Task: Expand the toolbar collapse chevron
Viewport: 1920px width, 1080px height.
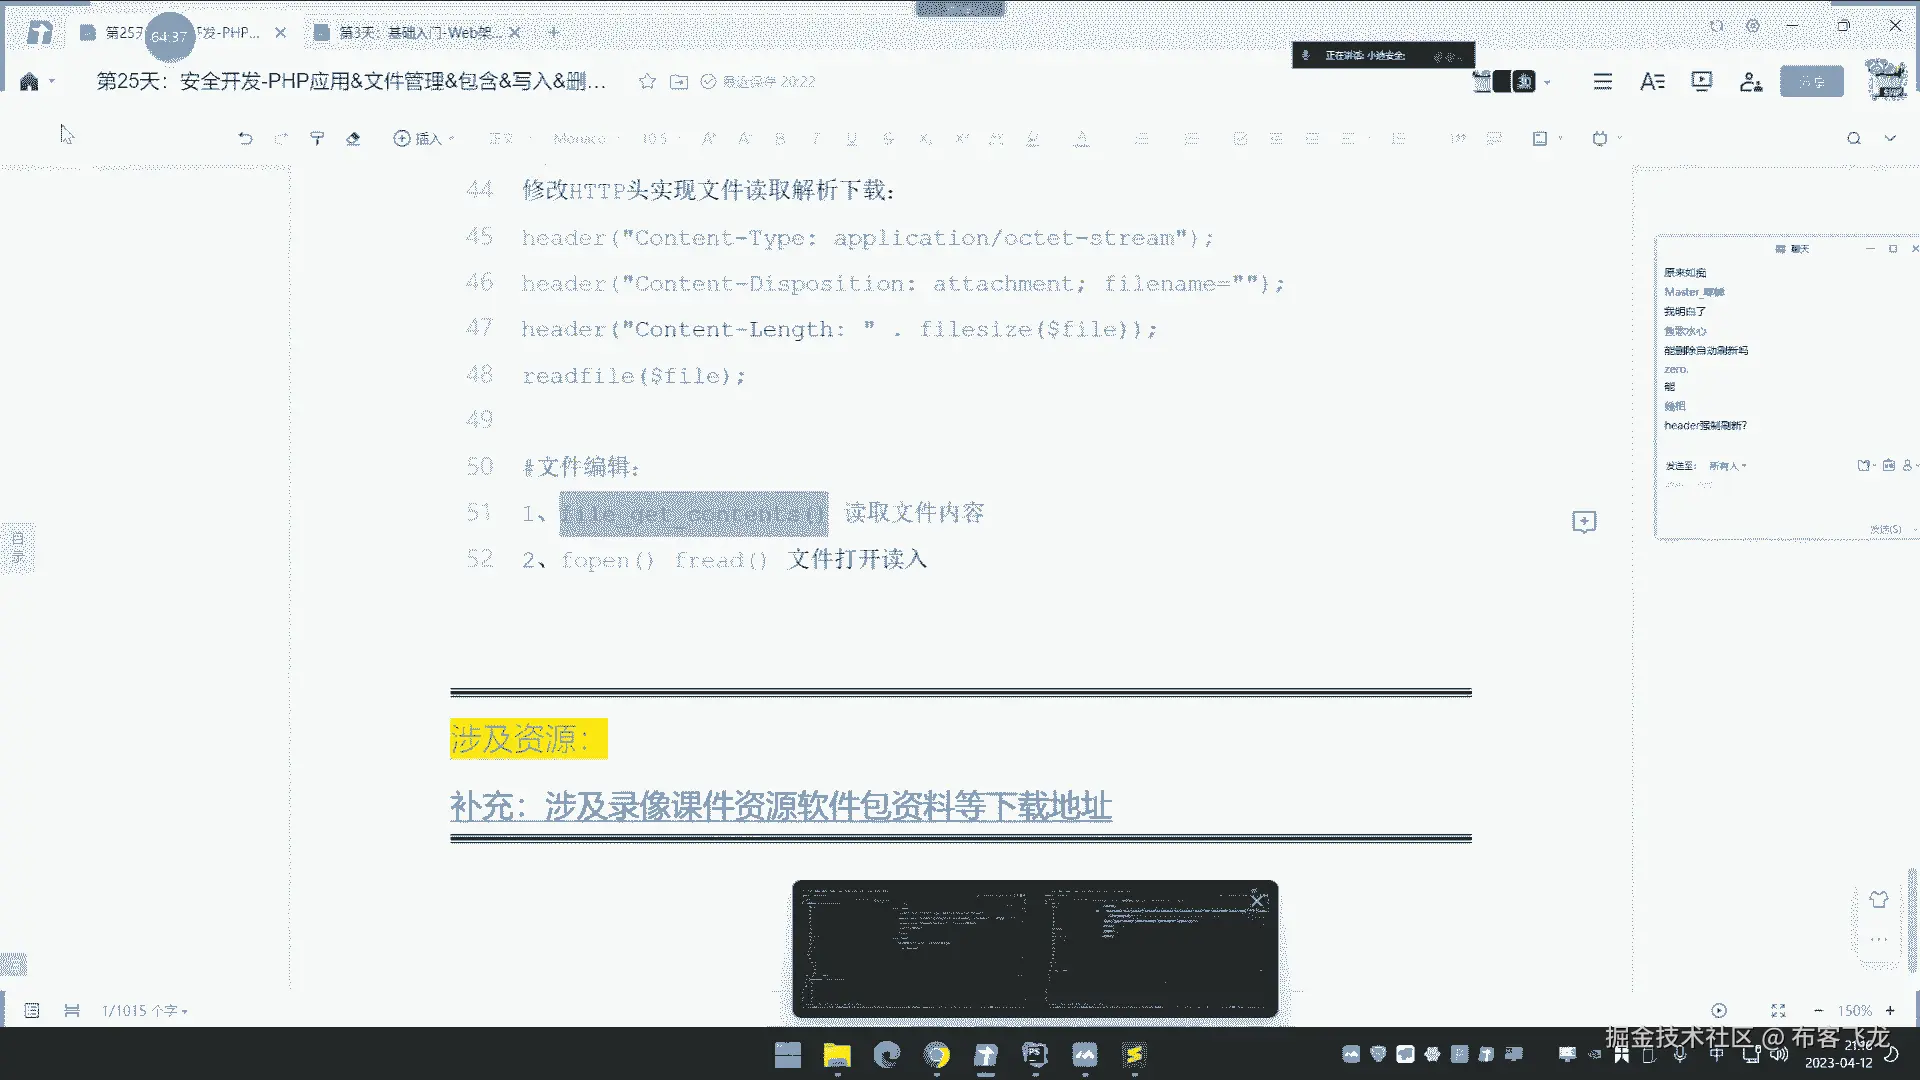Action: [x=1890, y=139]
